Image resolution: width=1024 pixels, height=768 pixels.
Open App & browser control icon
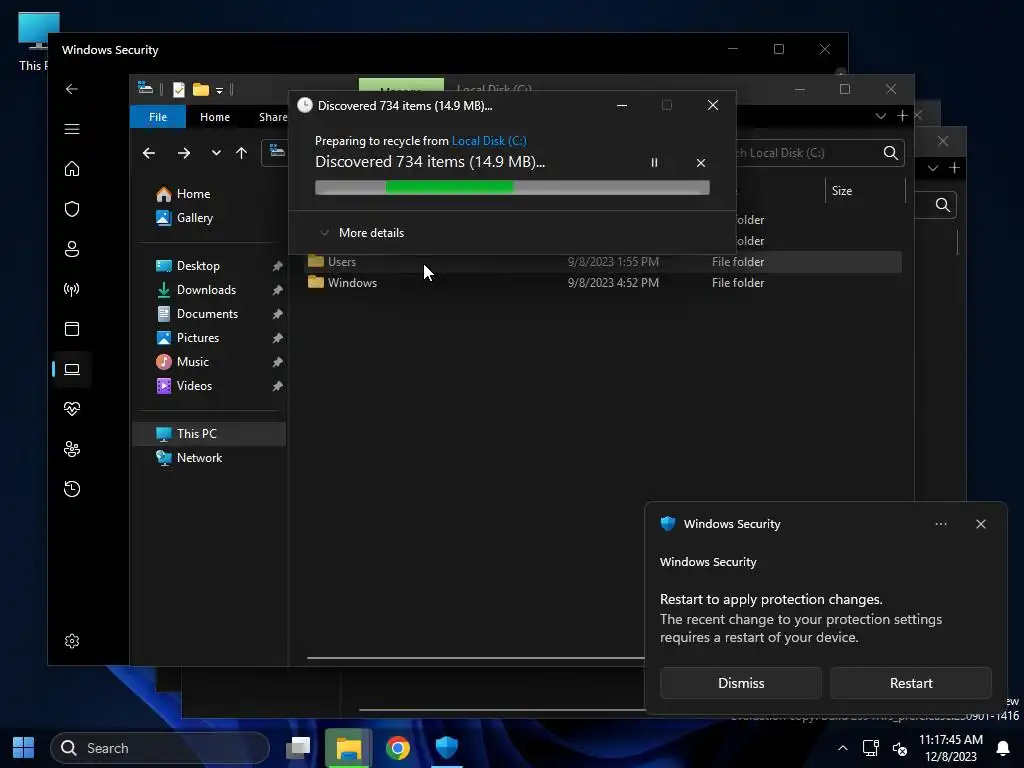pyautogui.click(x=72, y=329)
